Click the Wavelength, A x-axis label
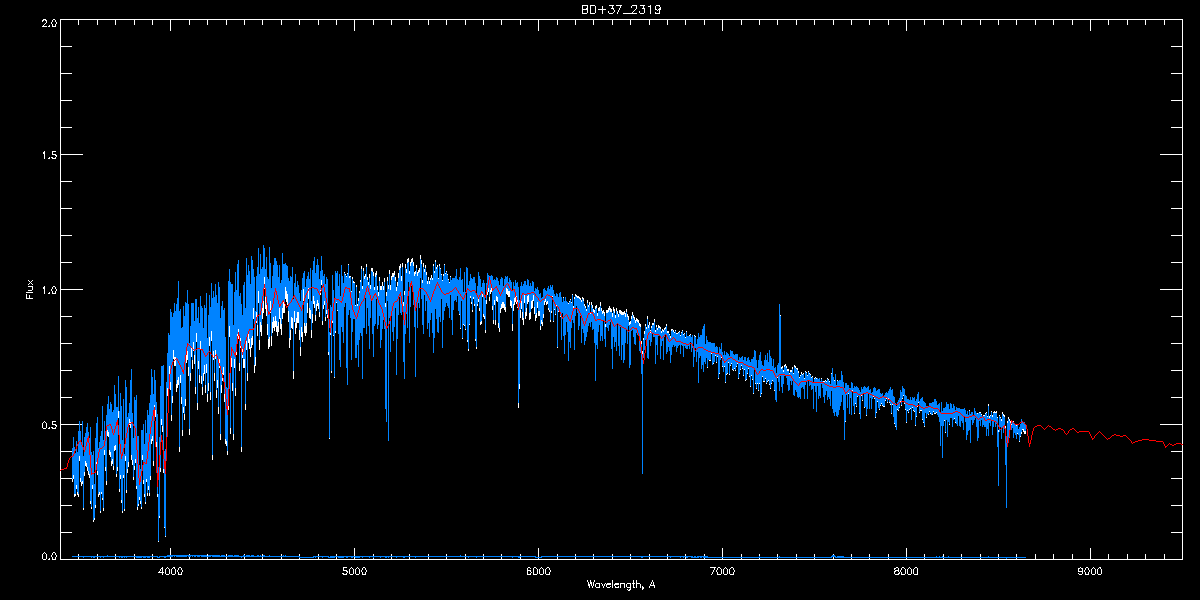 [621, 584]
